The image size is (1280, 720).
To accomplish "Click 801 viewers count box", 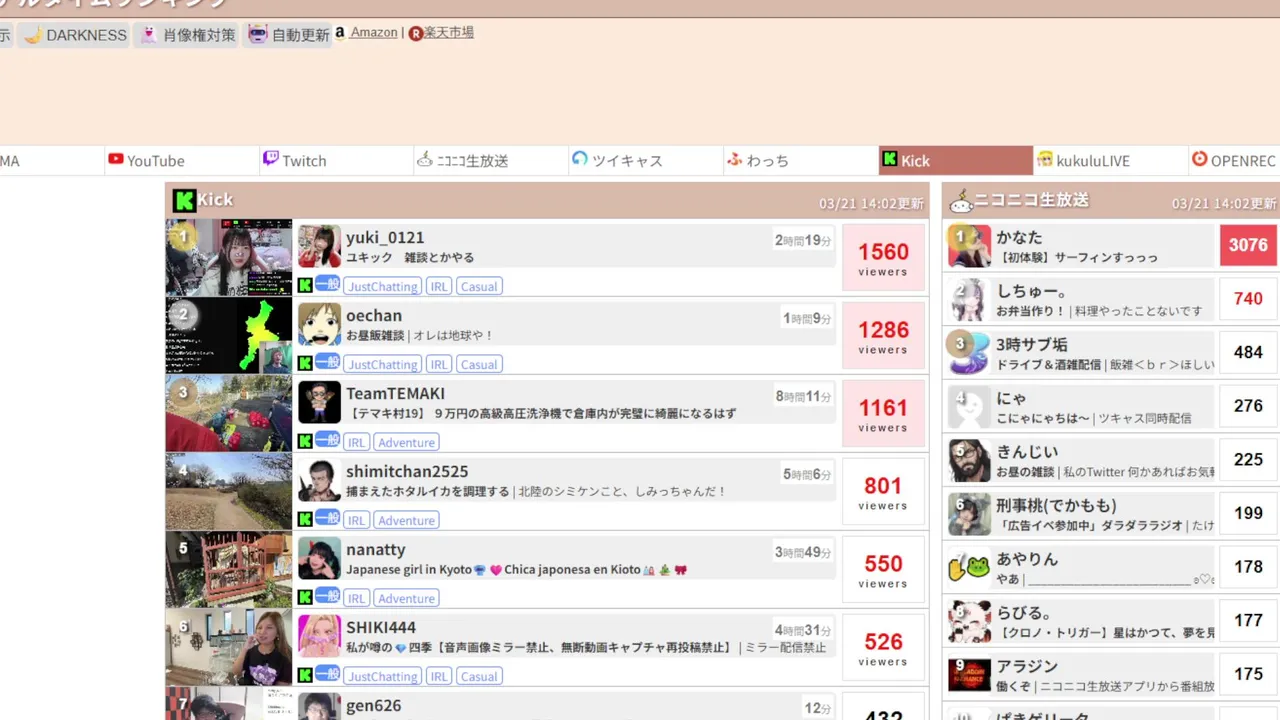I will [x=883, y=492].
